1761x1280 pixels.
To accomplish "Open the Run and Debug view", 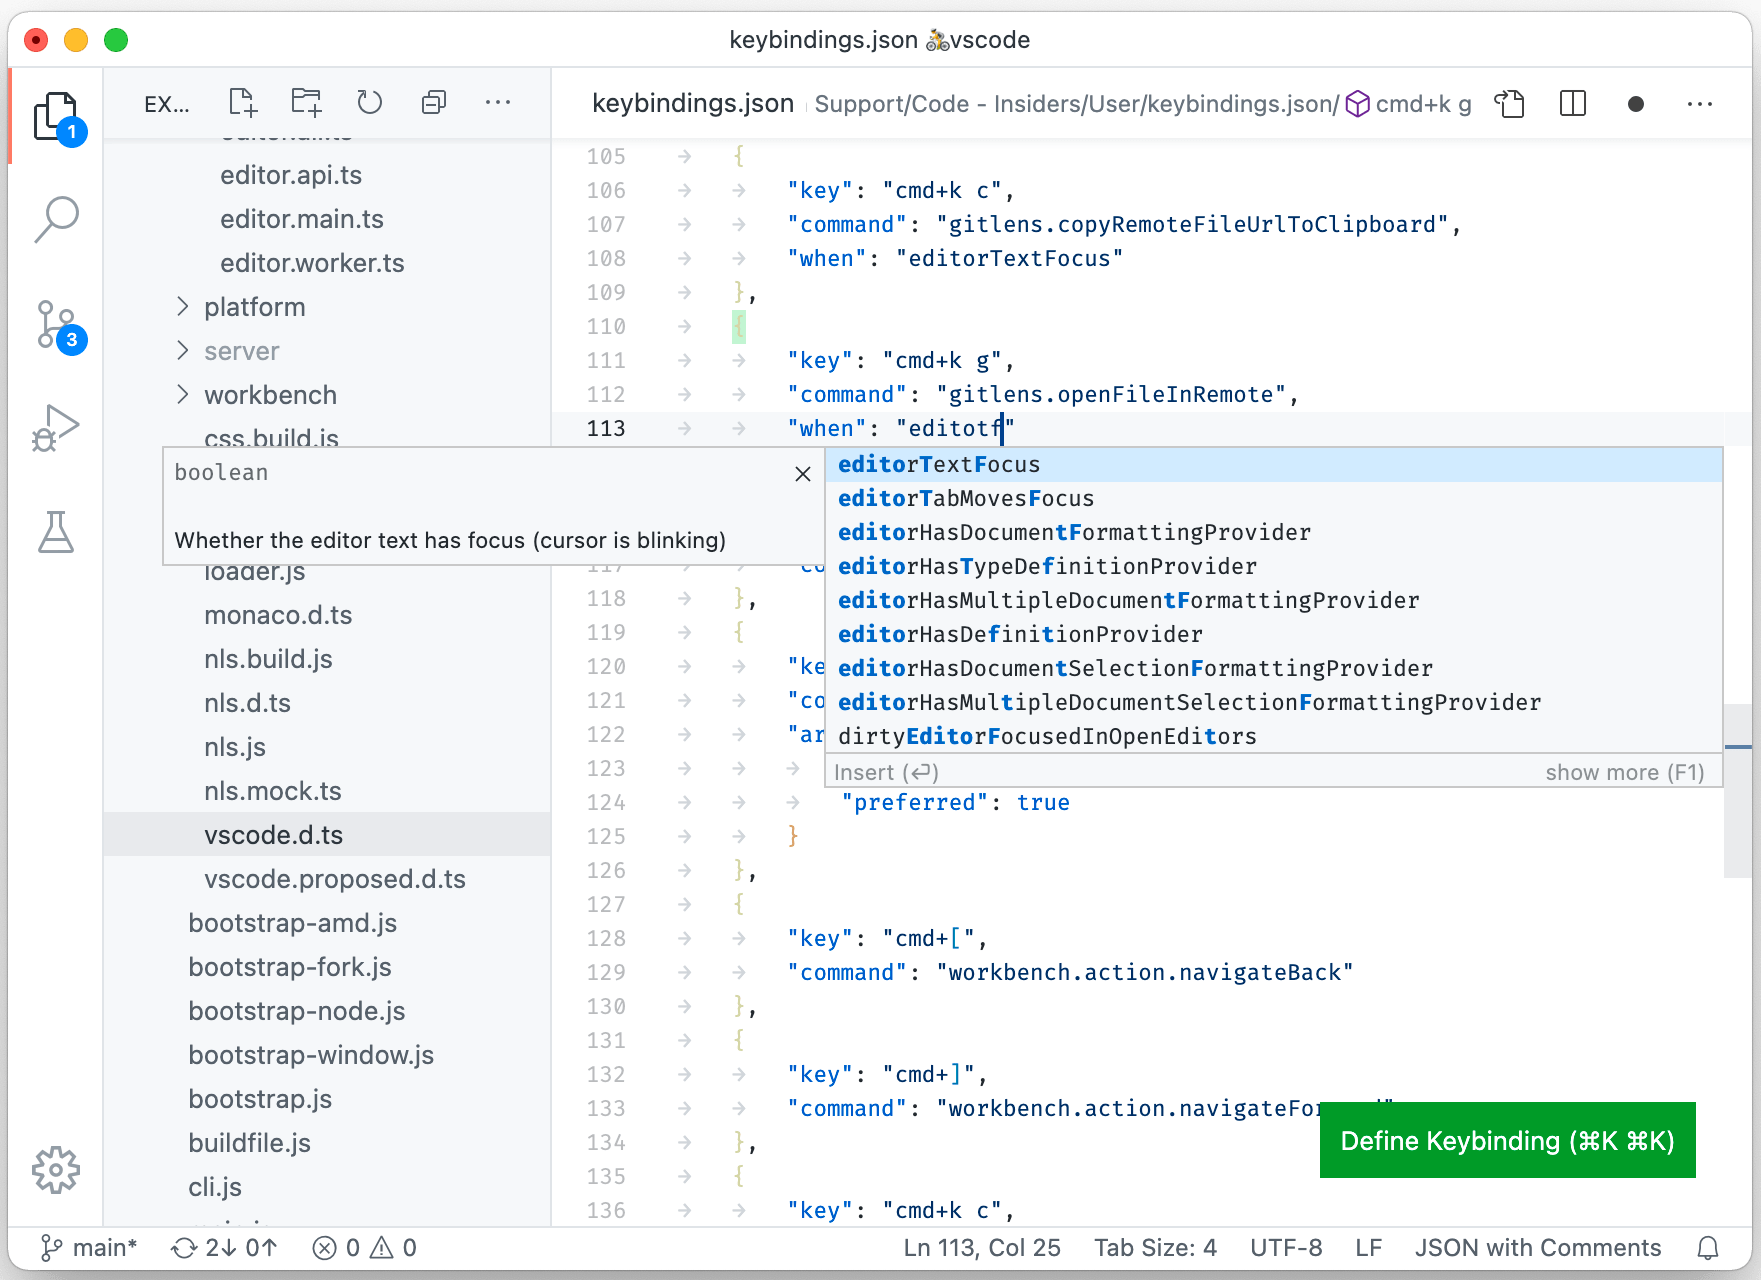I will (56, 428).
